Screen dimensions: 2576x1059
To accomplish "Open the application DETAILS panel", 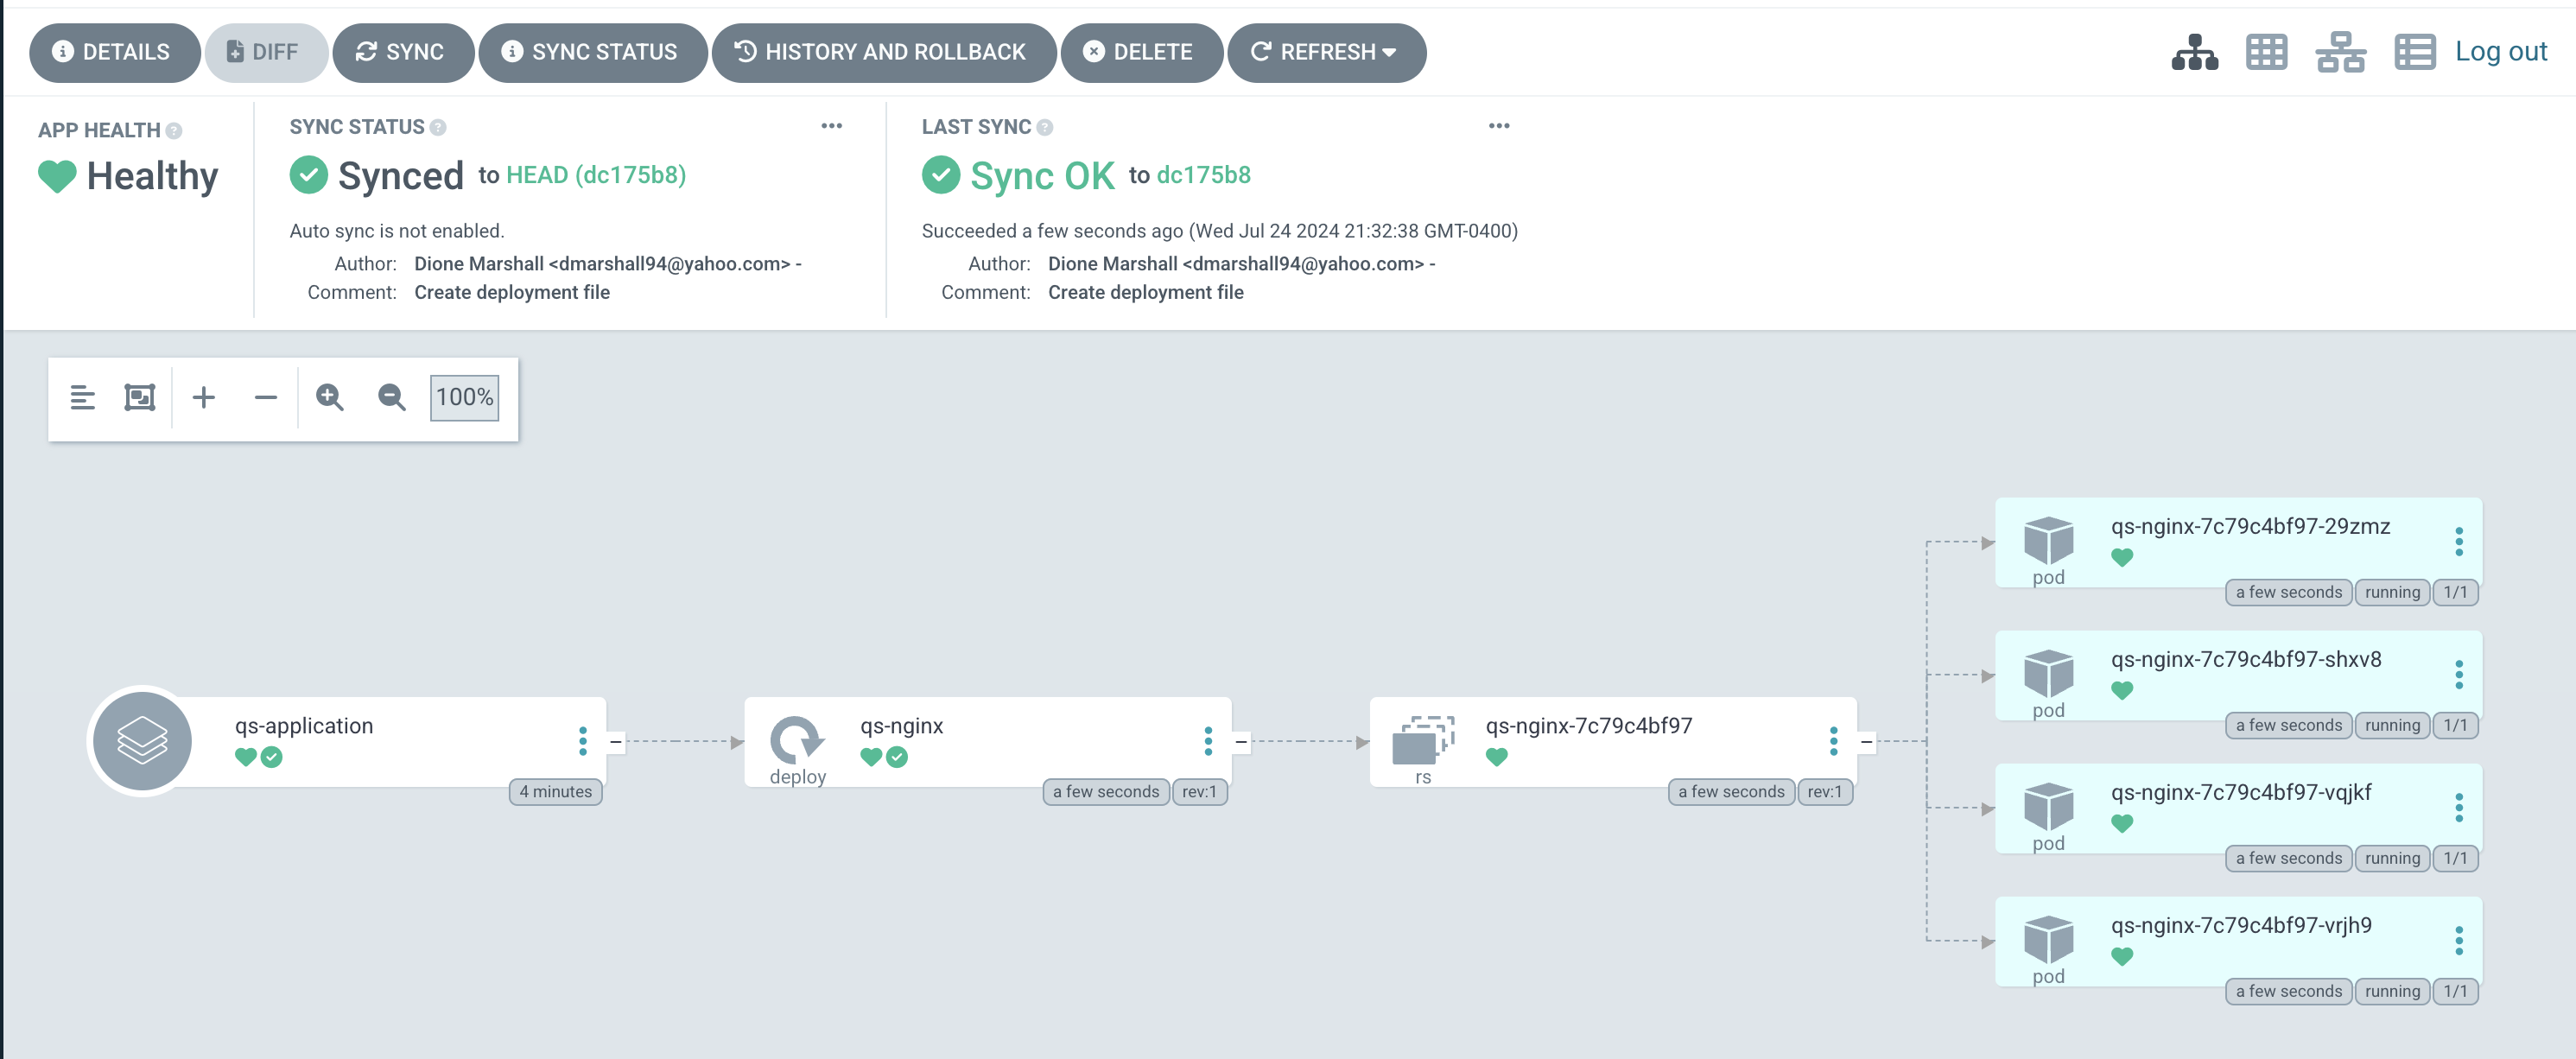I will click(x=114, y=52).
